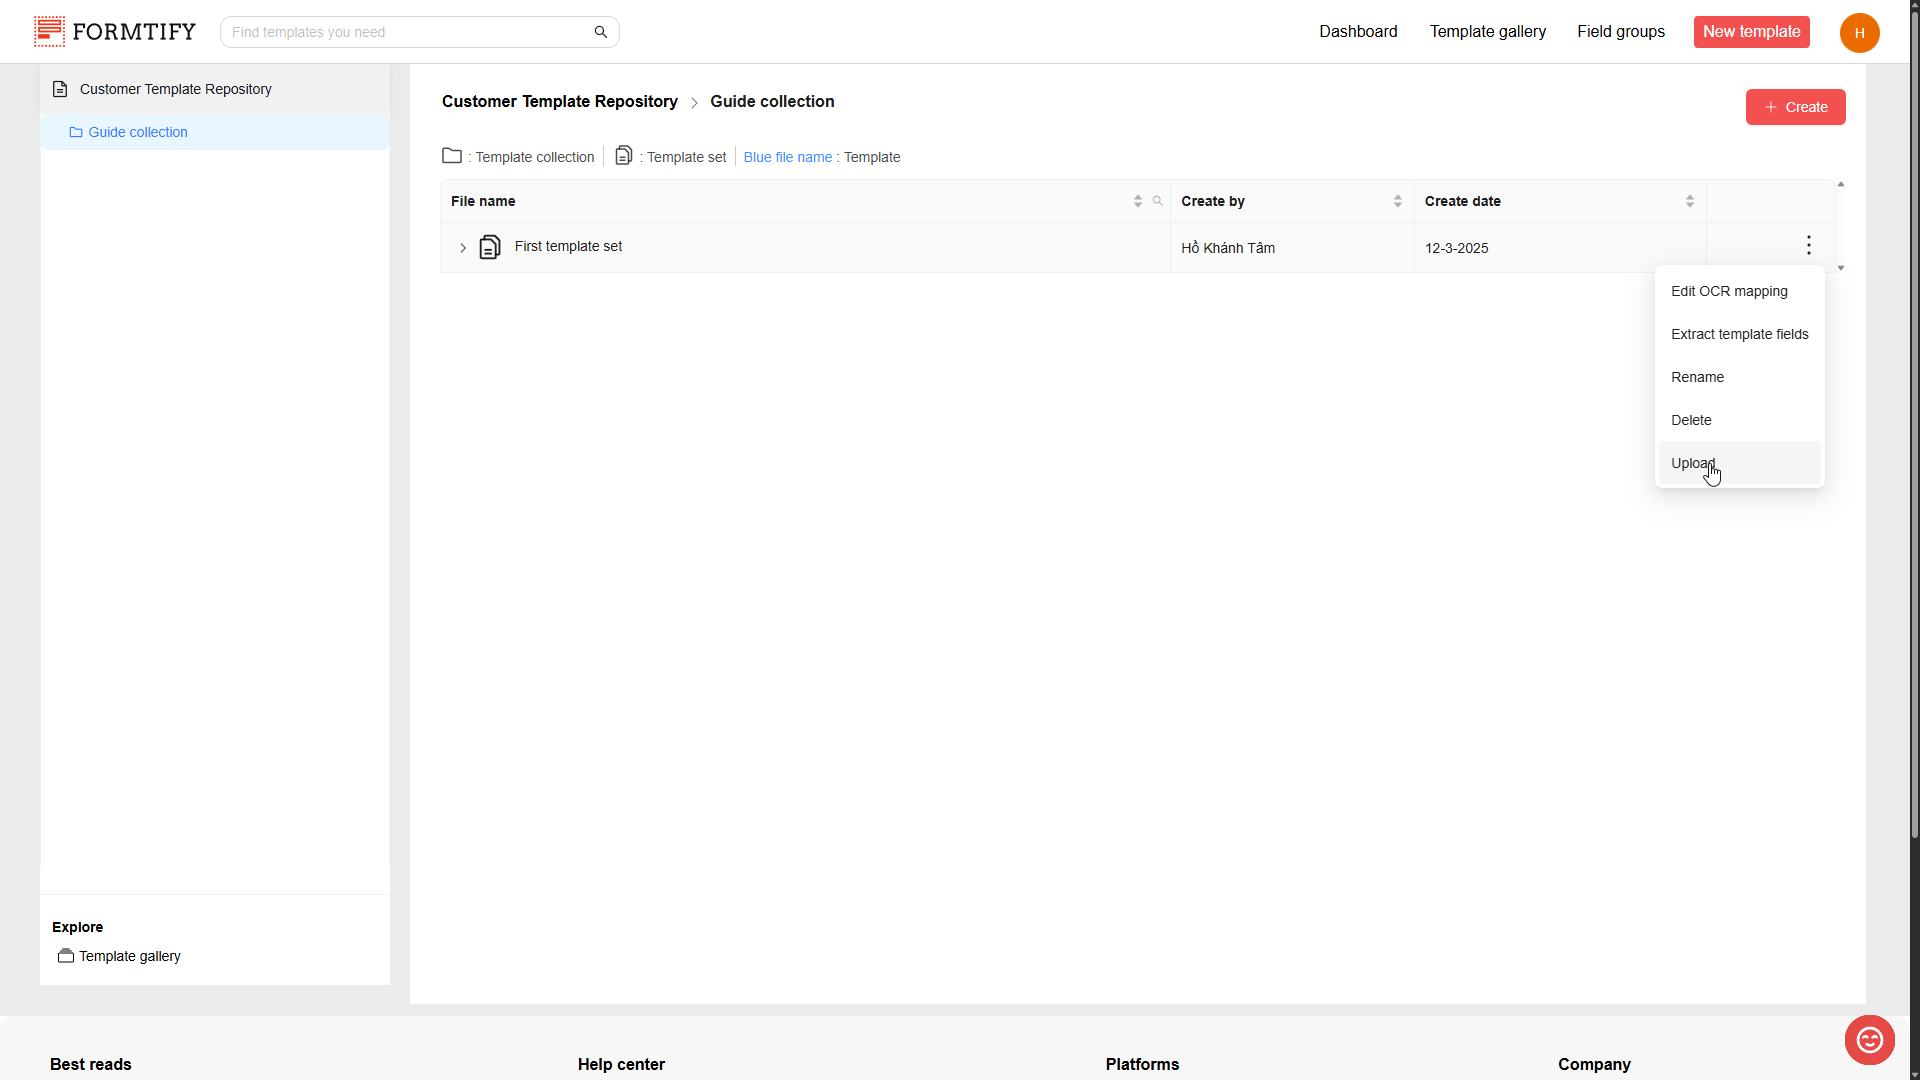Viewport: 1920px width, 1080px height.
Task: Click the Formtify logo
Action: click(x=115, y=32)
